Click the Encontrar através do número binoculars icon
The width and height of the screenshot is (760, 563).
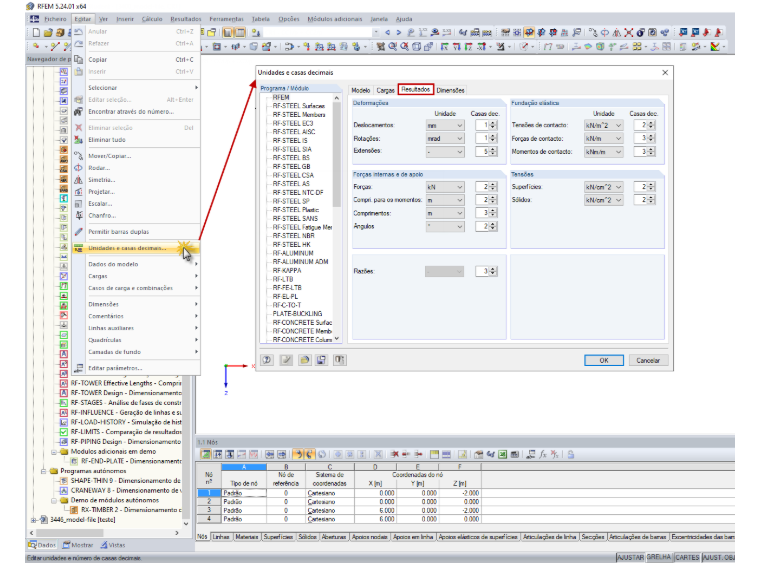click(x=79, y=111)
